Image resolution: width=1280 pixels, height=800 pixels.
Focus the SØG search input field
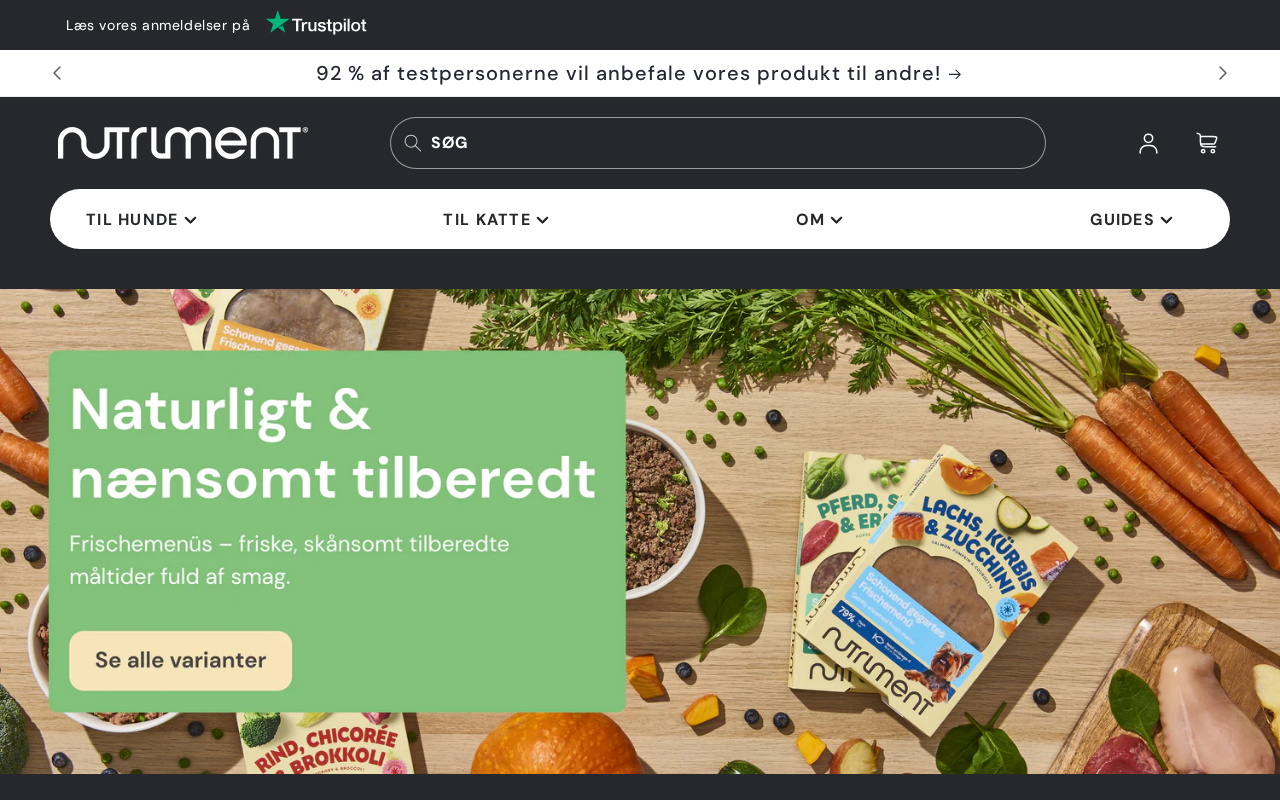point(718,143)
